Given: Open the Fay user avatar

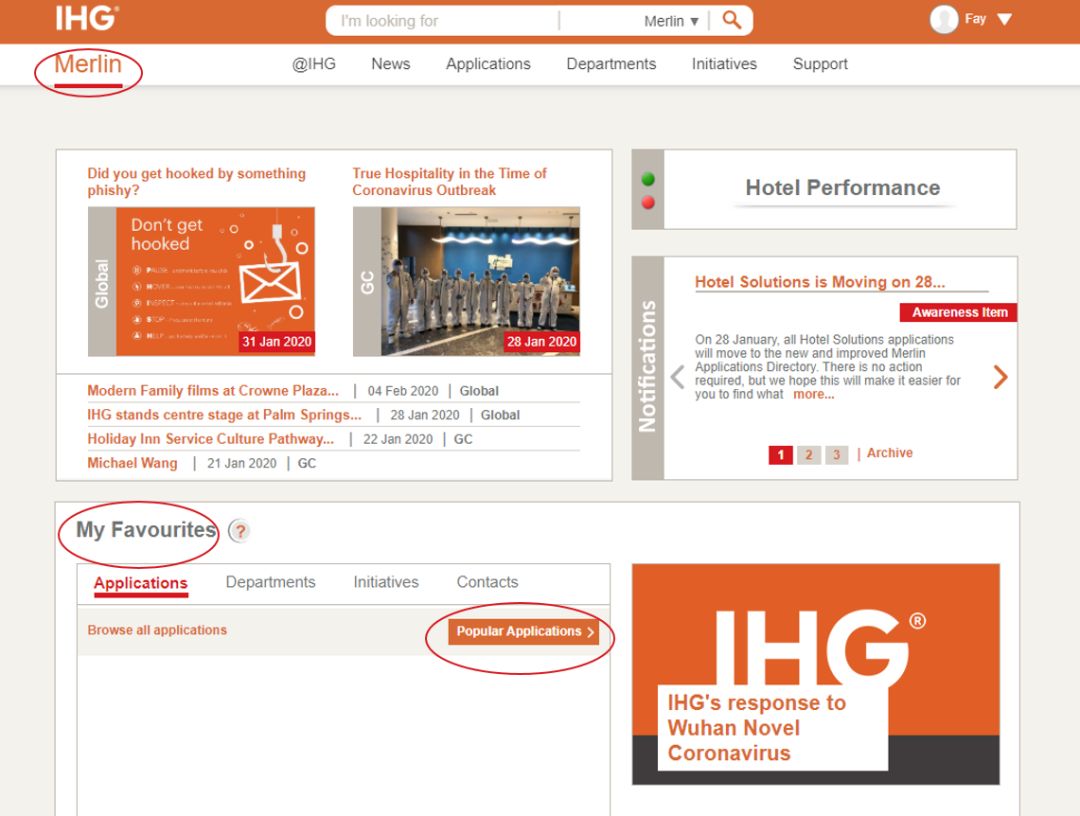Looking at the screenshot, I should (944, 19).
